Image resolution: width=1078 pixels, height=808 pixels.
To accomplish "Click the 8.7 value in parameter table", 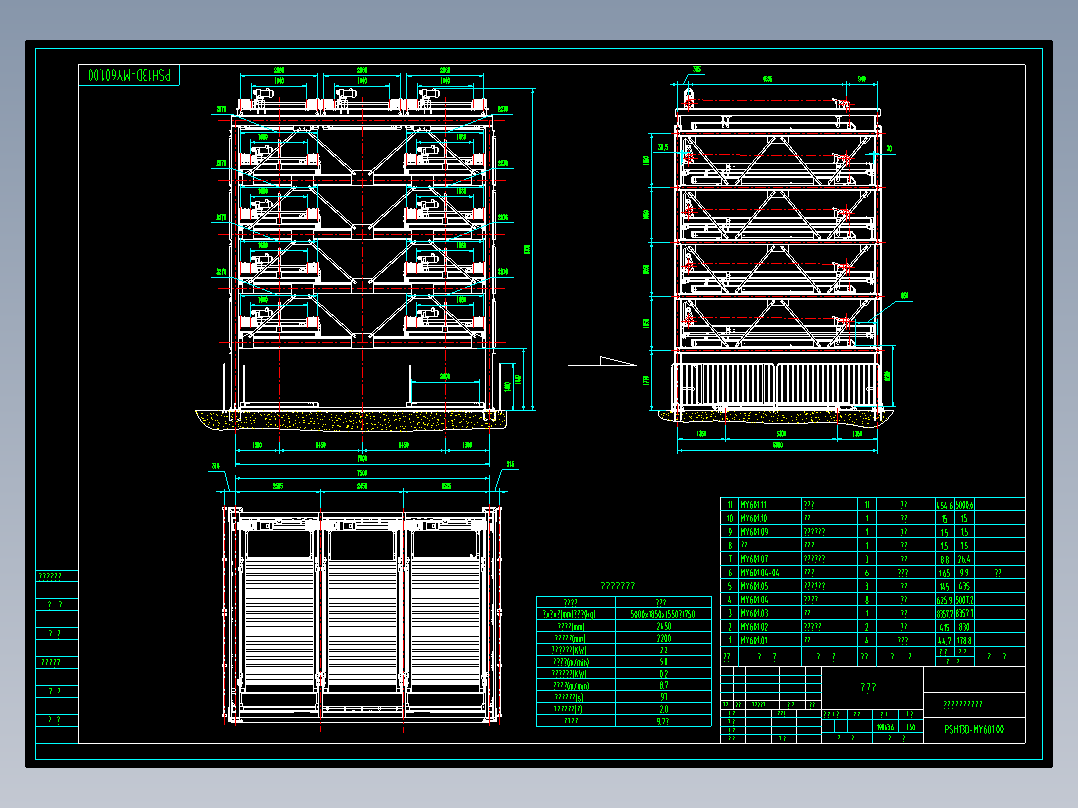I will (x=663, y=686).
